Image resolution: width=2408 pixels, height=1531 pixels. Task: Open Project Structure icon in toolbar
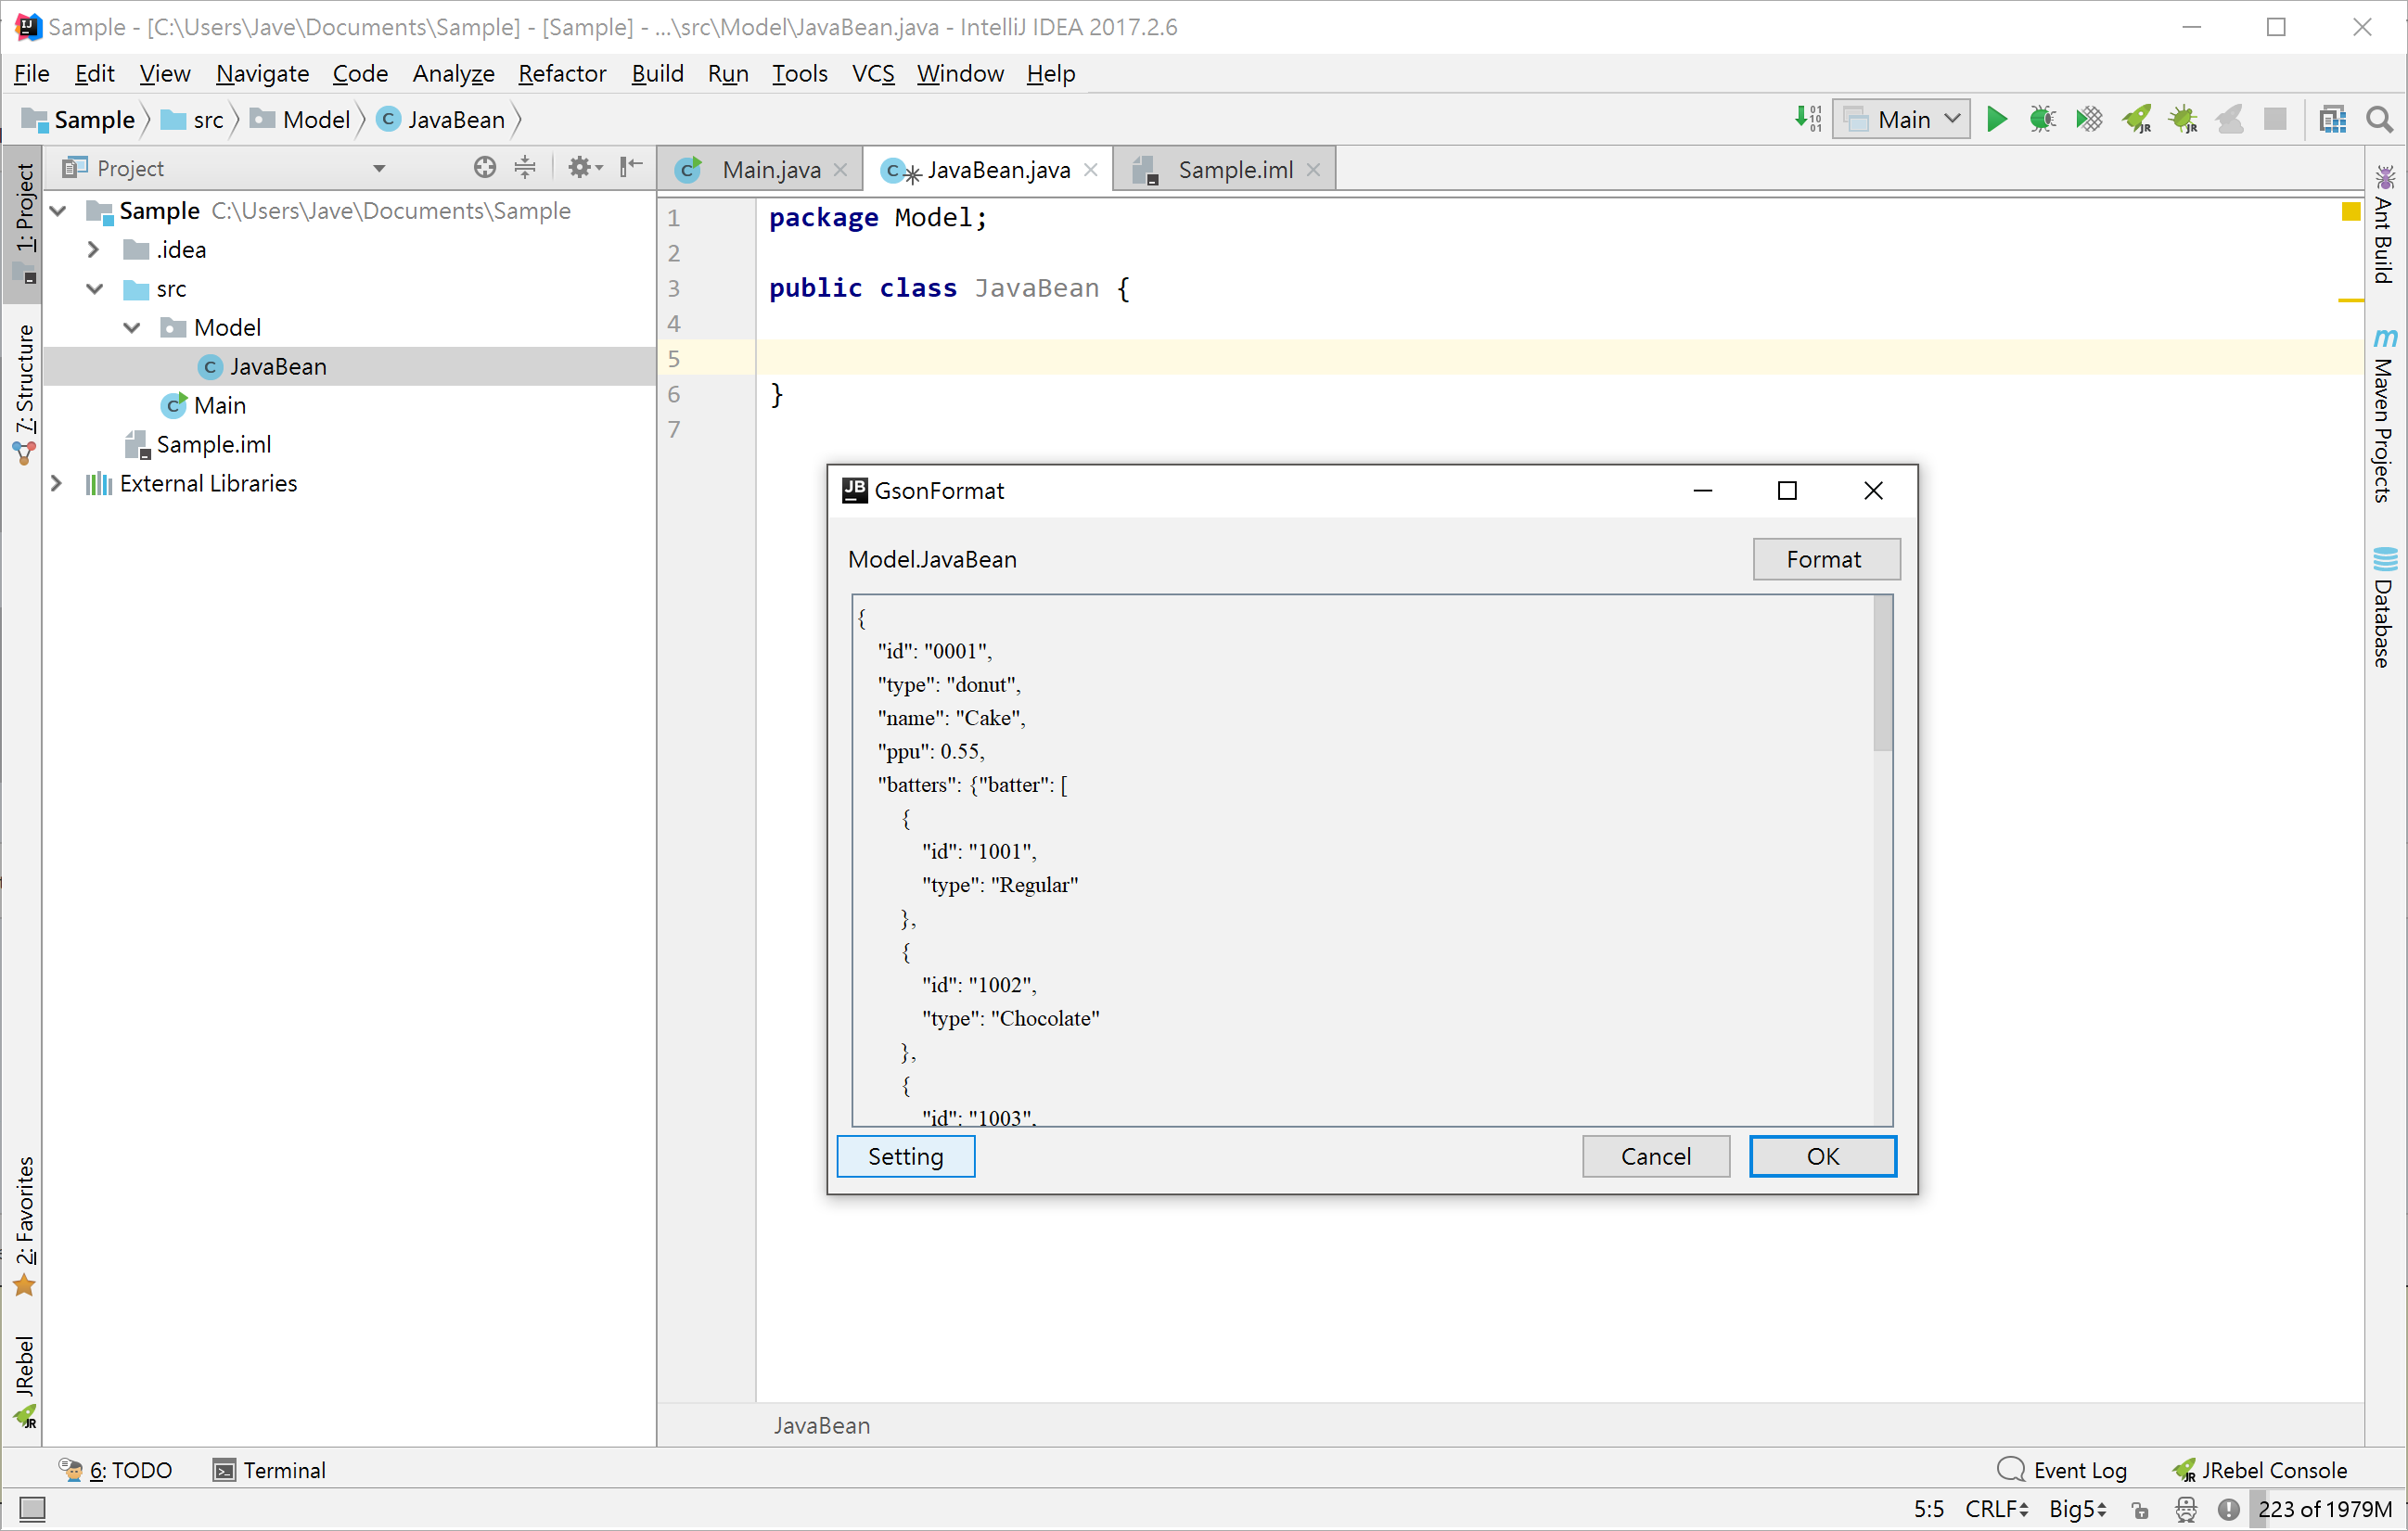click(x=2332, y=120)
